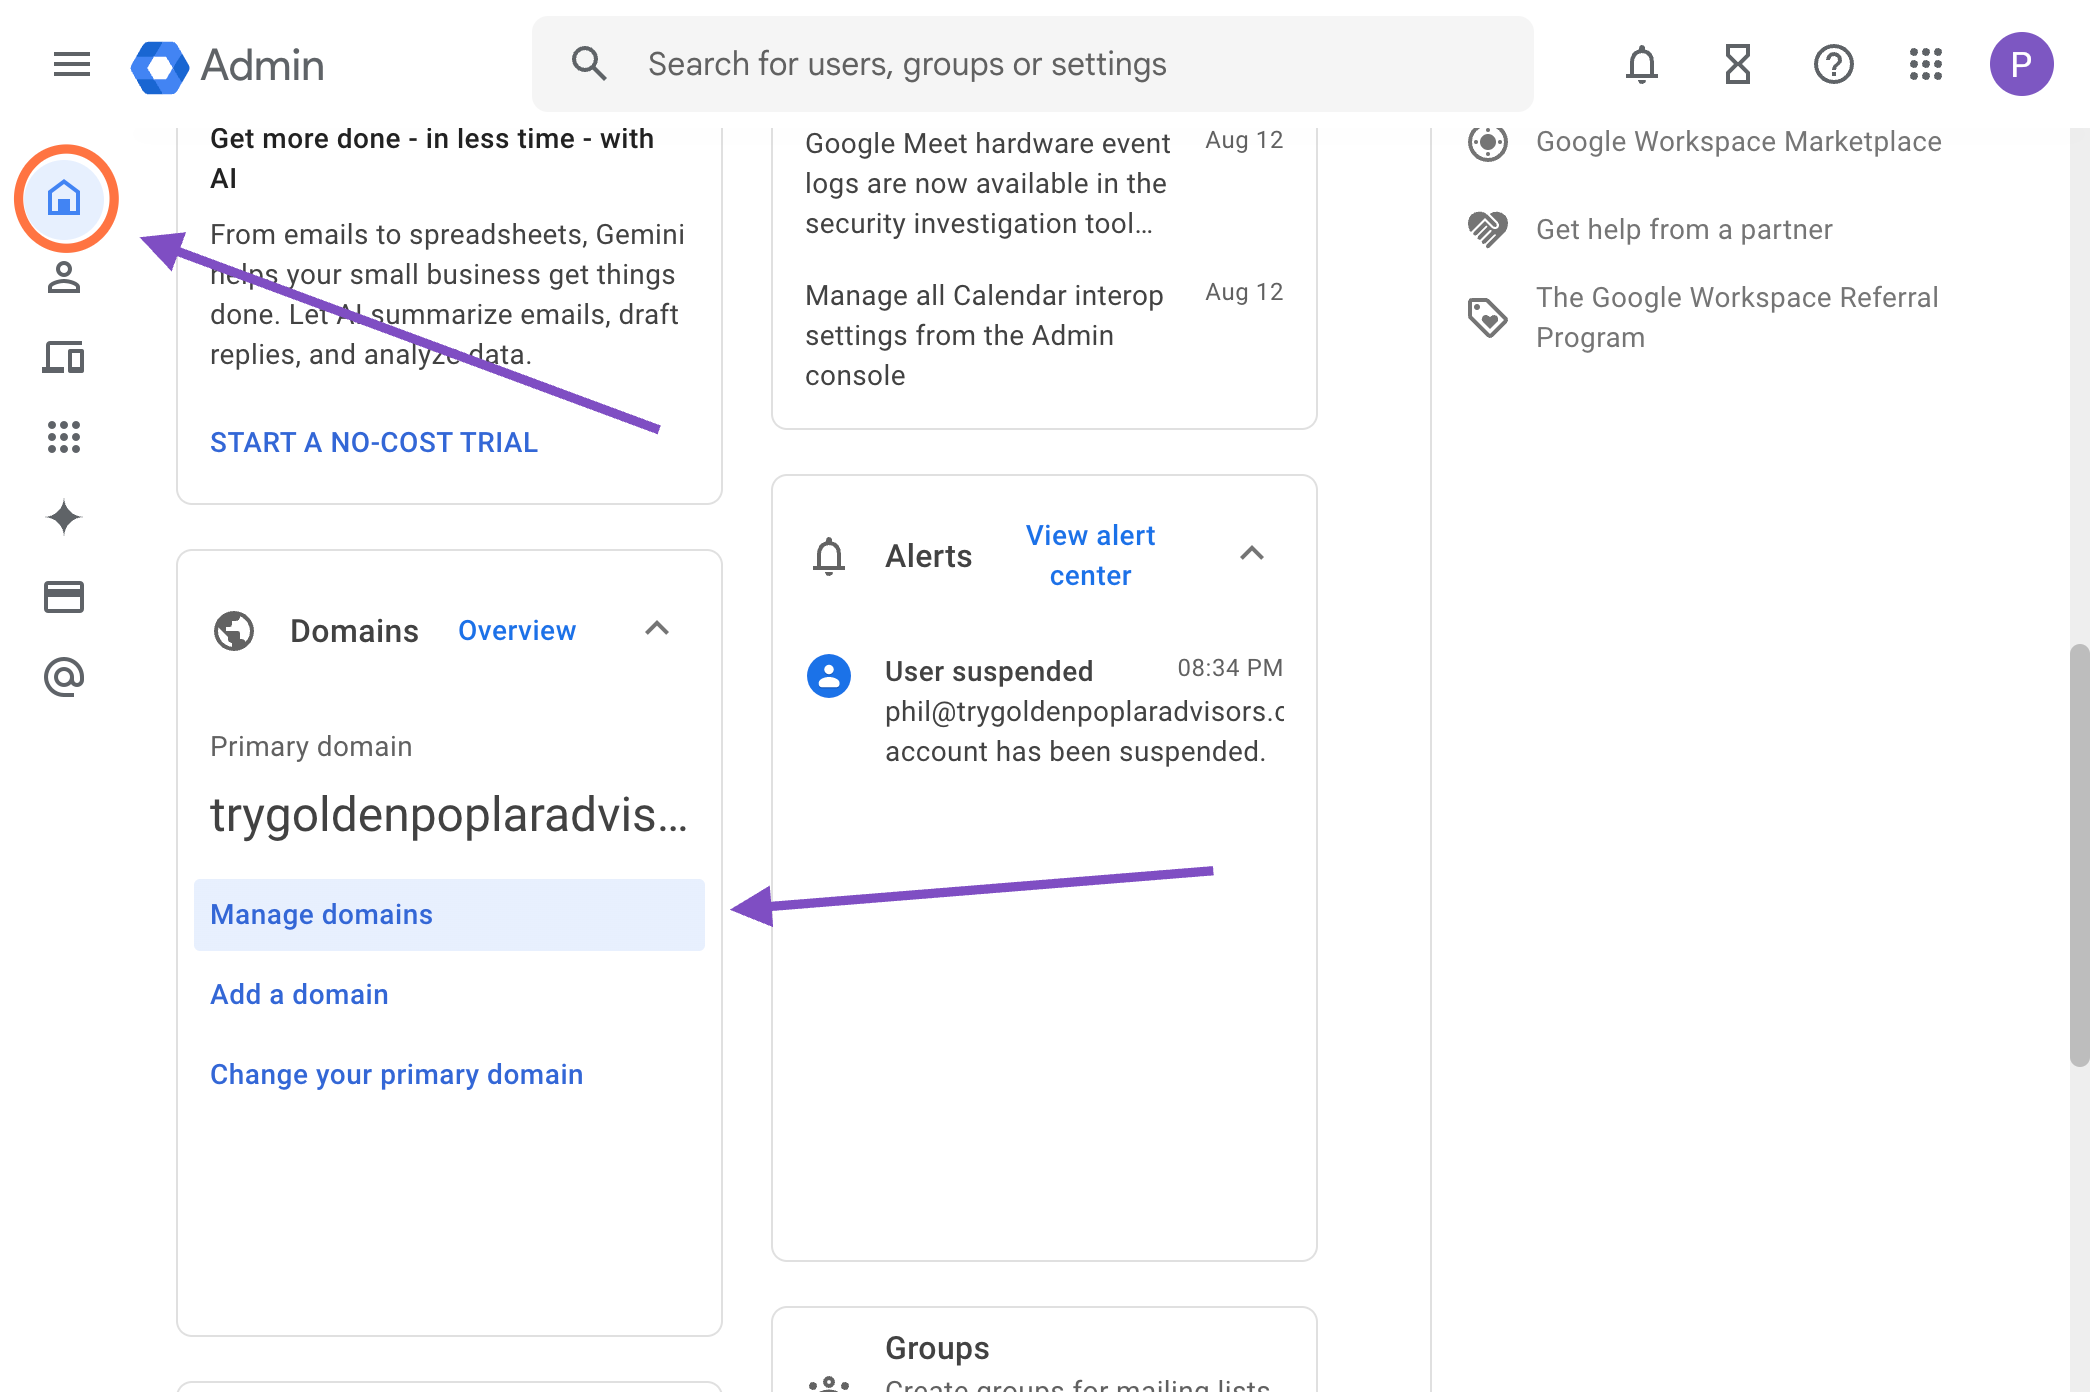This screenshot has width=2090, height=1392.
Task: Click the primary domain name text
Action: pos(449,814)
